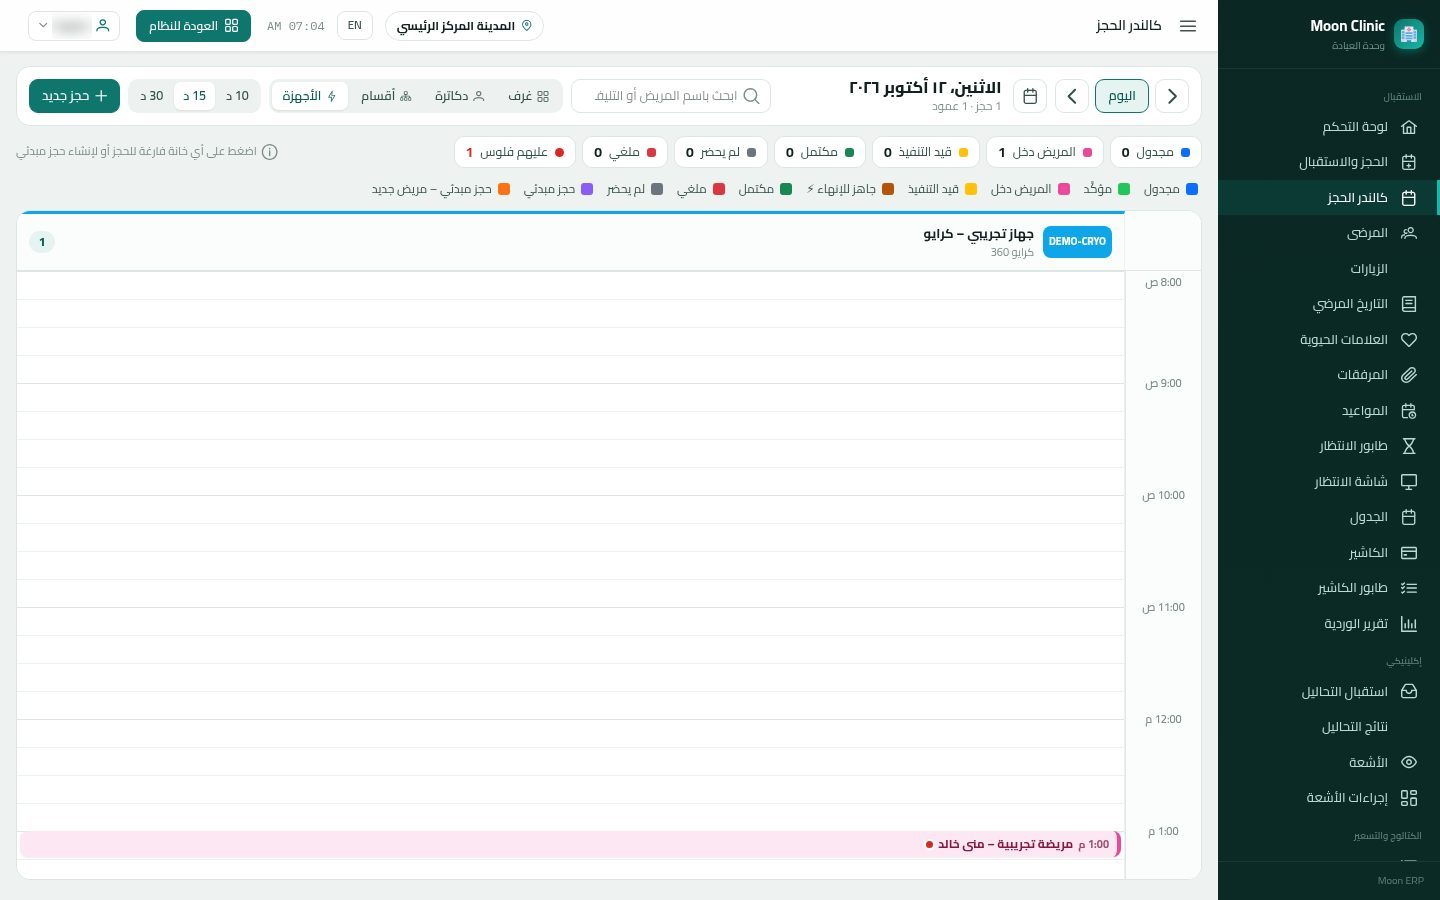This screenshot has width=1440, height=900.
Task: Filter by عليهم فلوس status chip
Action: [x=515, y=152]
